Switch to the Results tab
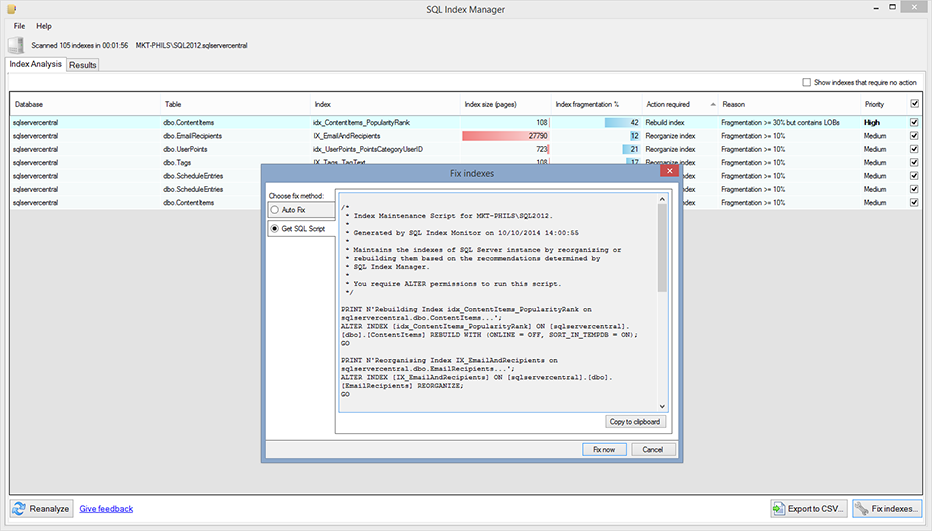This screenshot has height=531, width=932. [x=83, y=65]
